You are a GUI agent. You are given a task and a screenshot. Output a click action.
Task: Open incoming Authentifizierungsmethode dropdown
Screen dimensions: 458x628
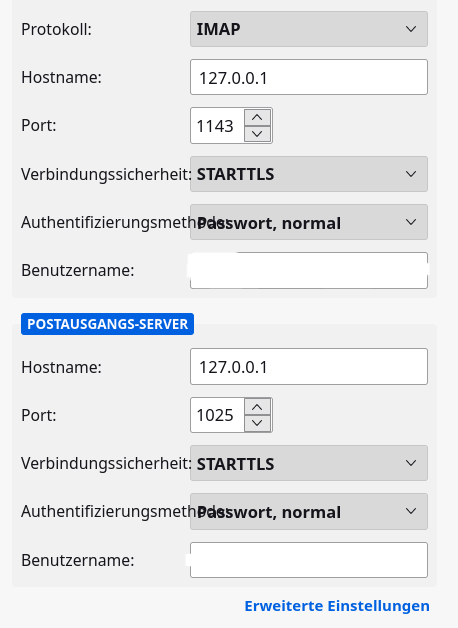point(309,222)
